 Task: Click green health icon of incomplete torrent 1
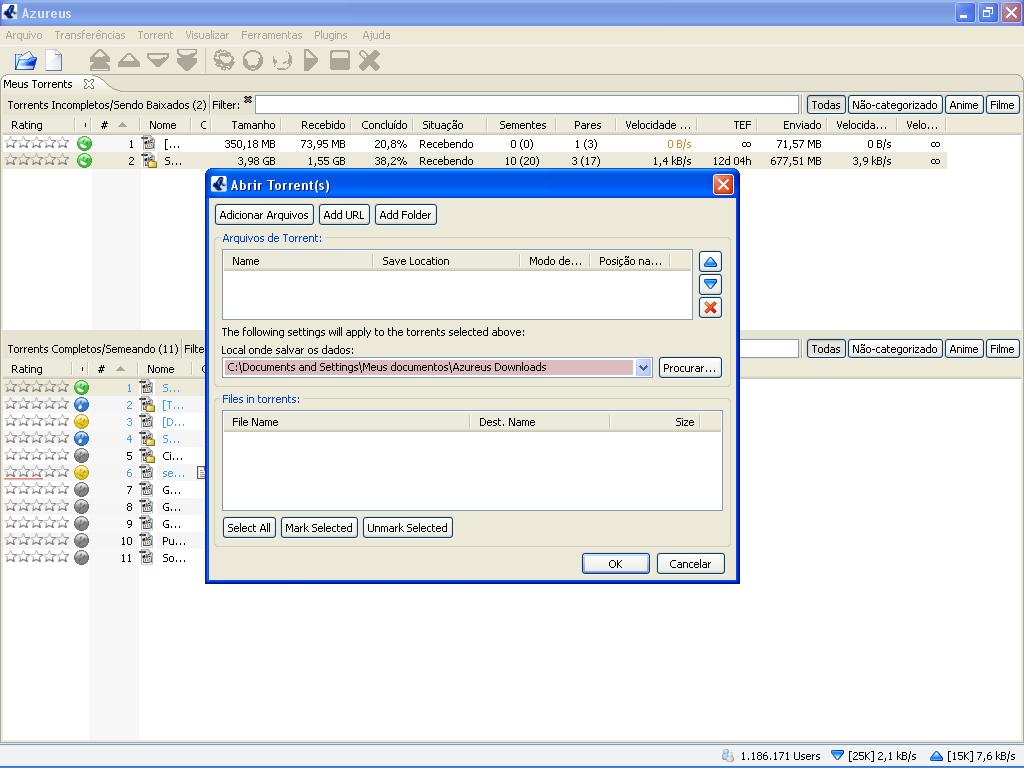[84, 144]
